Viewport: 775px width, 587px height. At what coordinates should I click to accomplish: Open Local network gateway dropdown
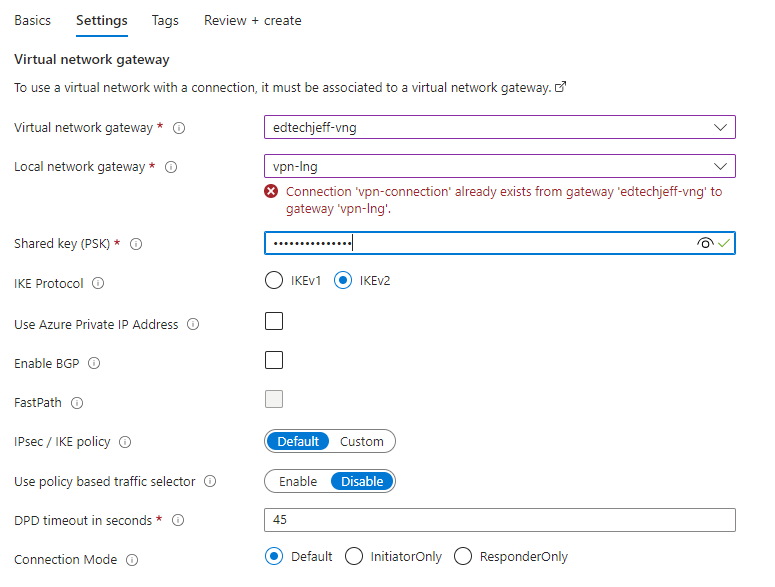720,167
